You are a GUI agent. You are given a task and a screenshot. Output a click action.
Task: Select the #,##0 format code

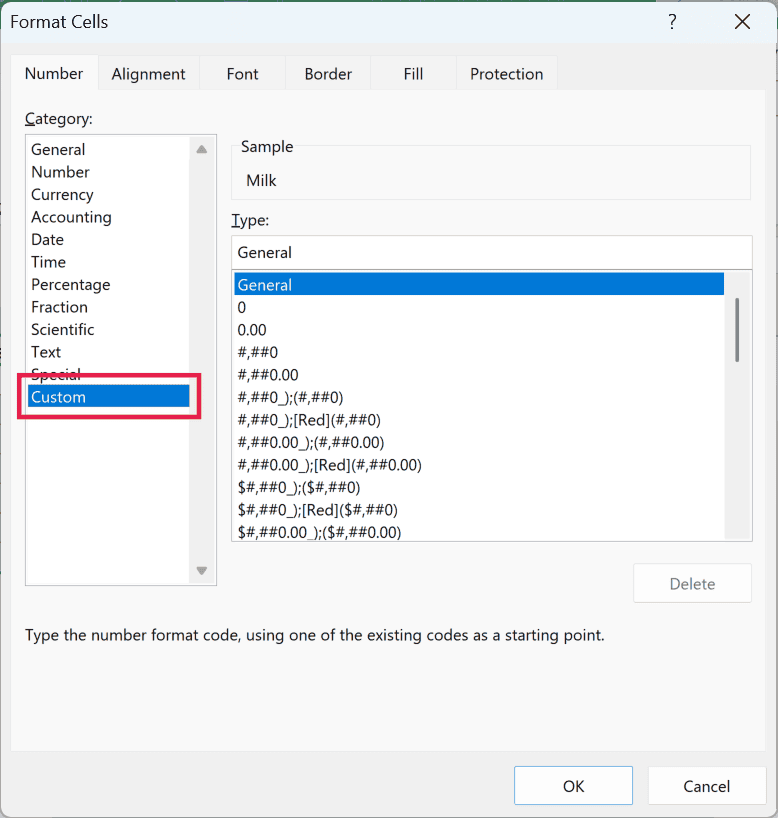click(479, 352)
